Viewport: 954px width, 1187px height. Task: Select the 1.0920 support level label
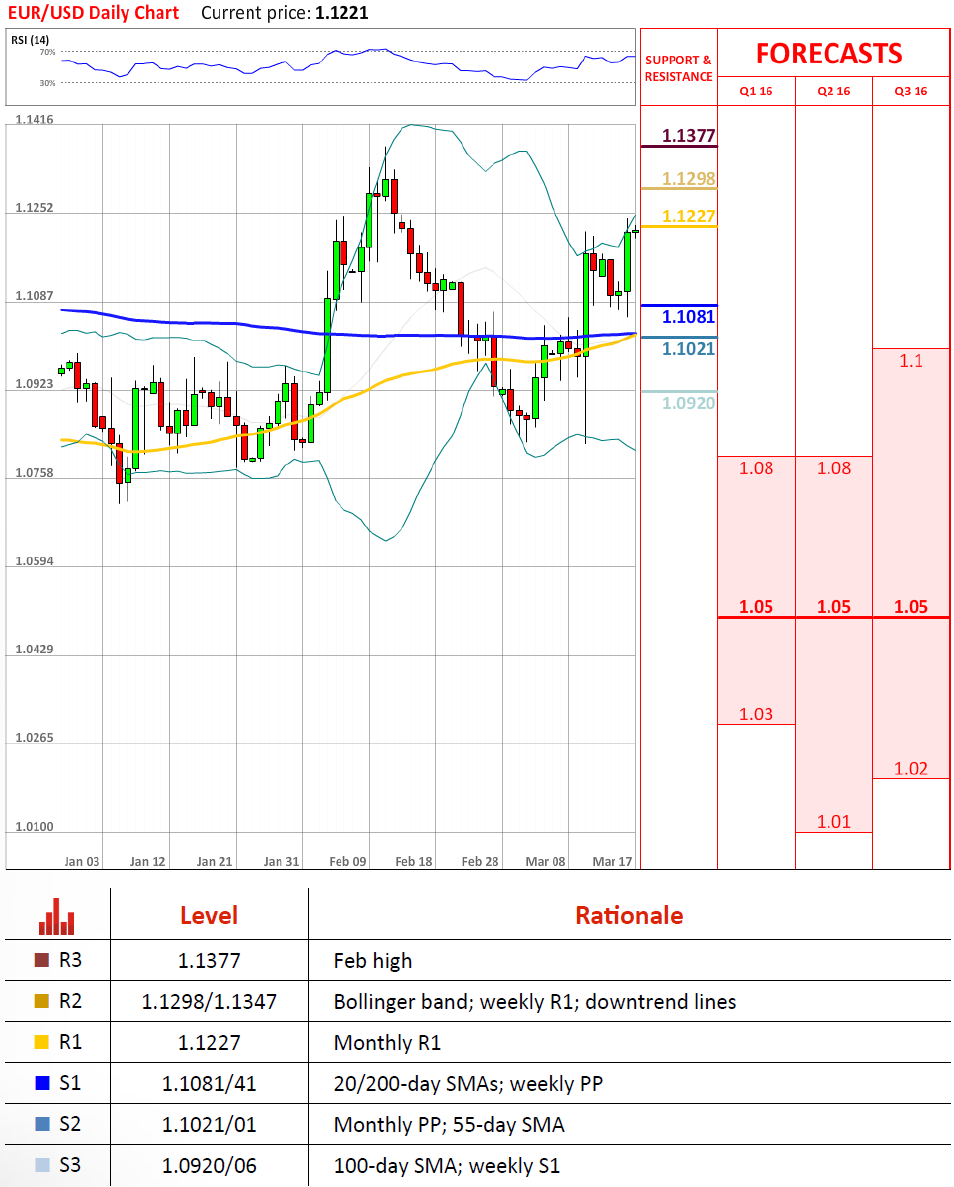click(x=689, y=402)
